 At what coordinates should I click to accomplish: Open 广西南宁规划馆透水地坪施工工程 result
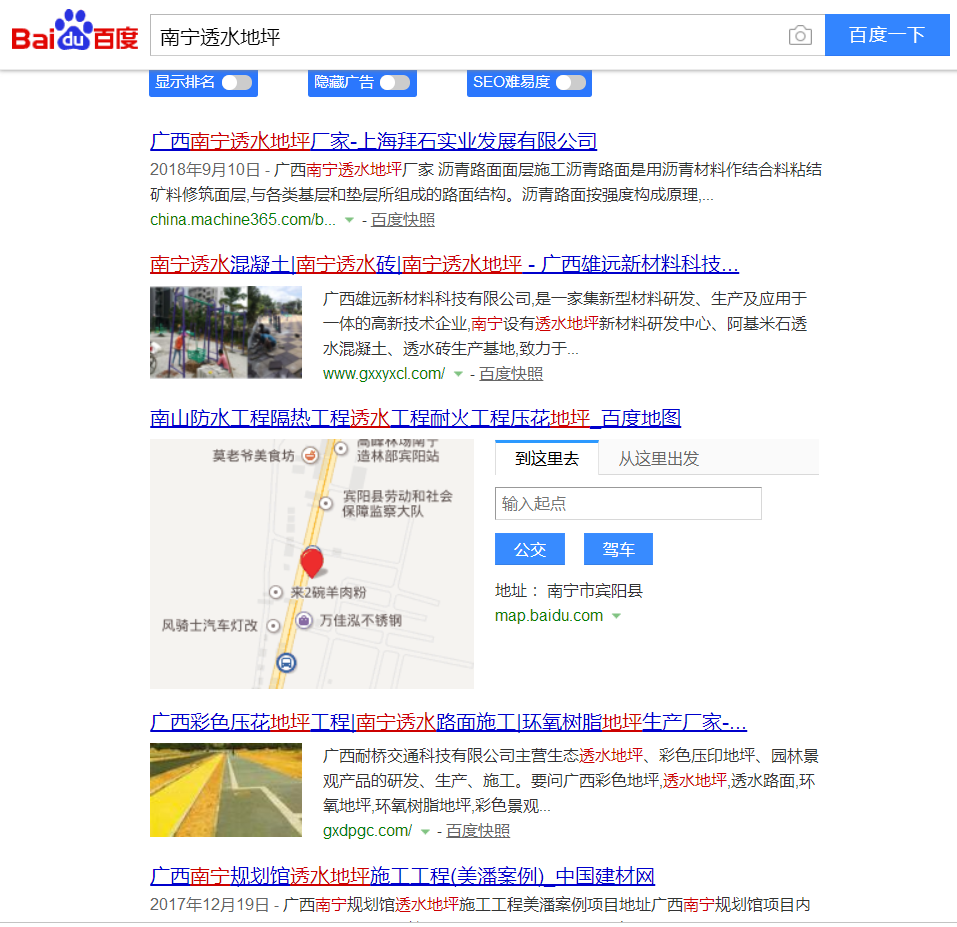click(x=402, y=876)
